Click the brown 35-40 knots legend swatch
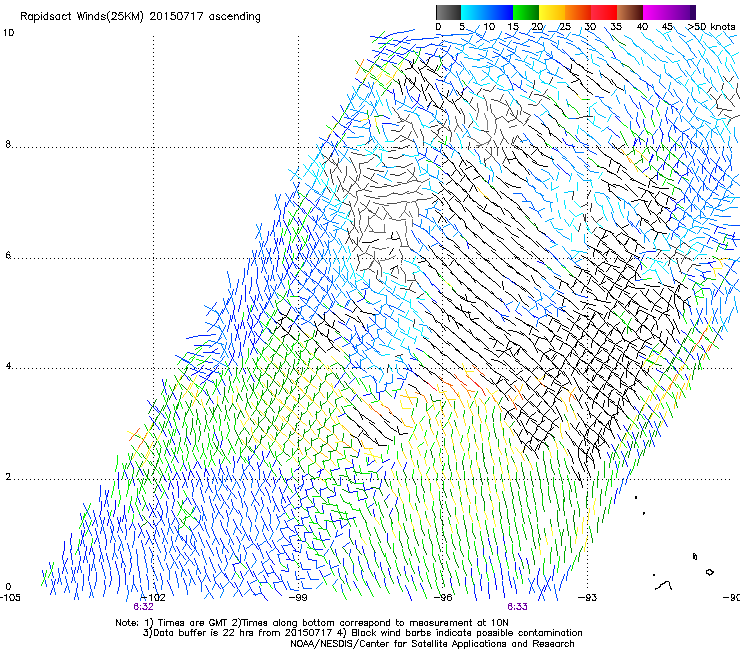 (x=630, y=12)
